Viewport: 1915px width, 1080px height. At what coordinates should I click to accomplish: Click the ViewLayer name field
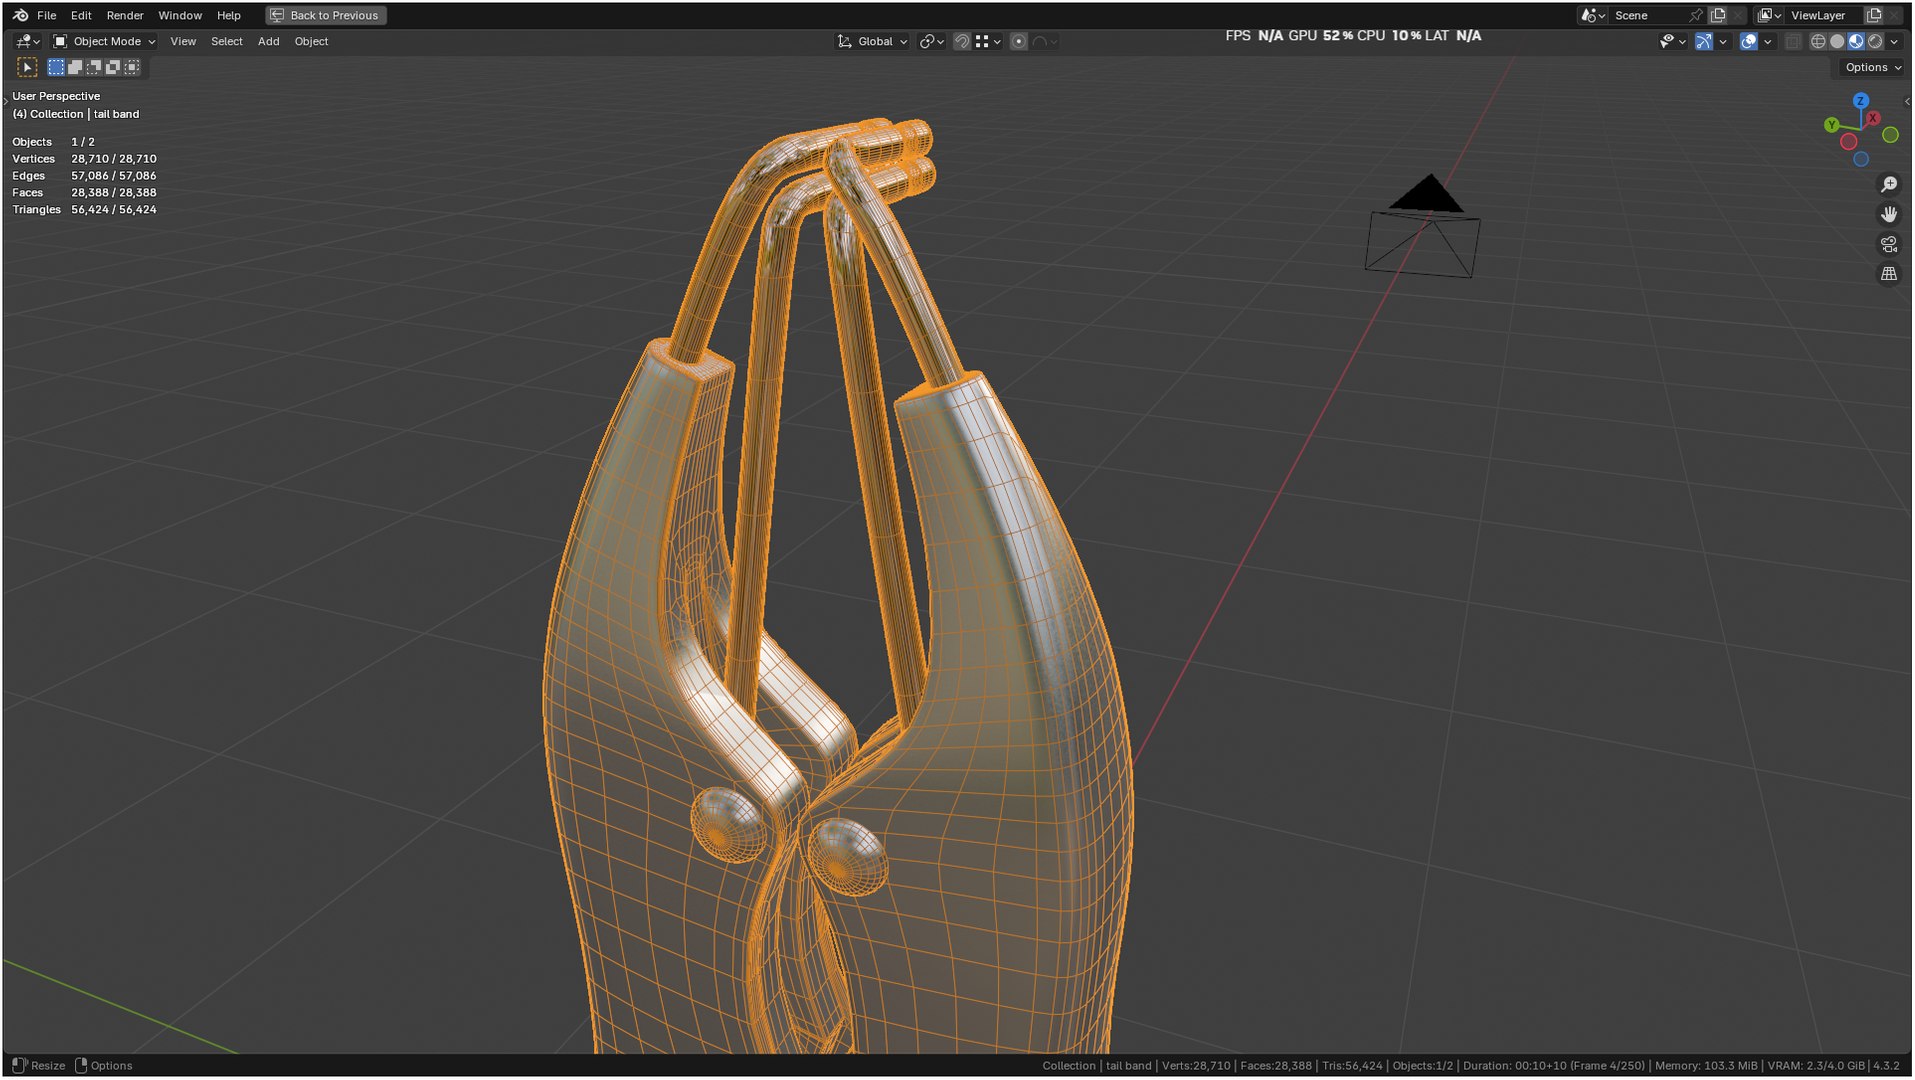click(1823, 15)
